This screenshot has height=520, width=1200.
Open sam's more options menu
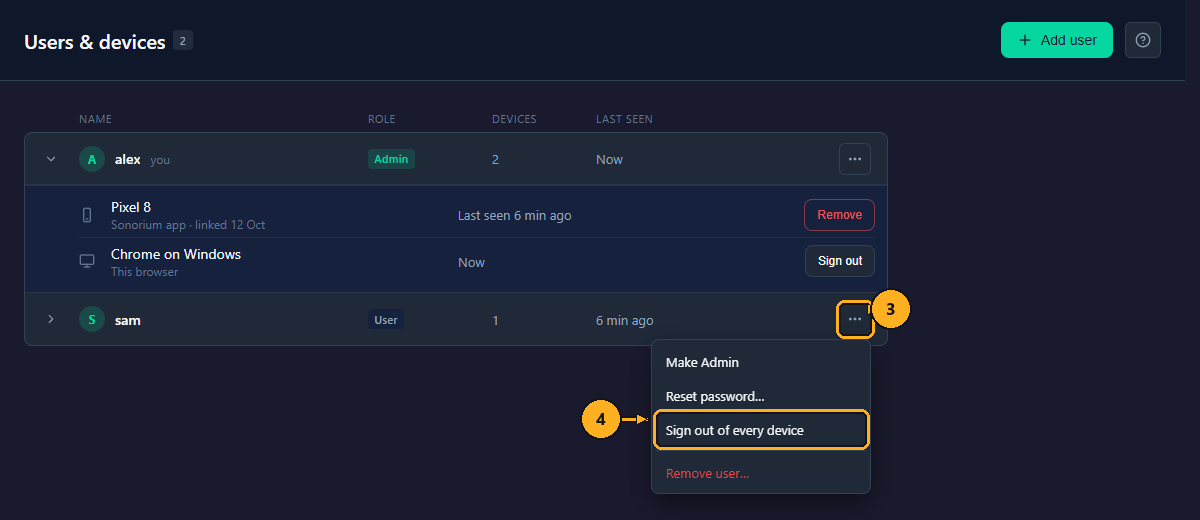point(855,319)
